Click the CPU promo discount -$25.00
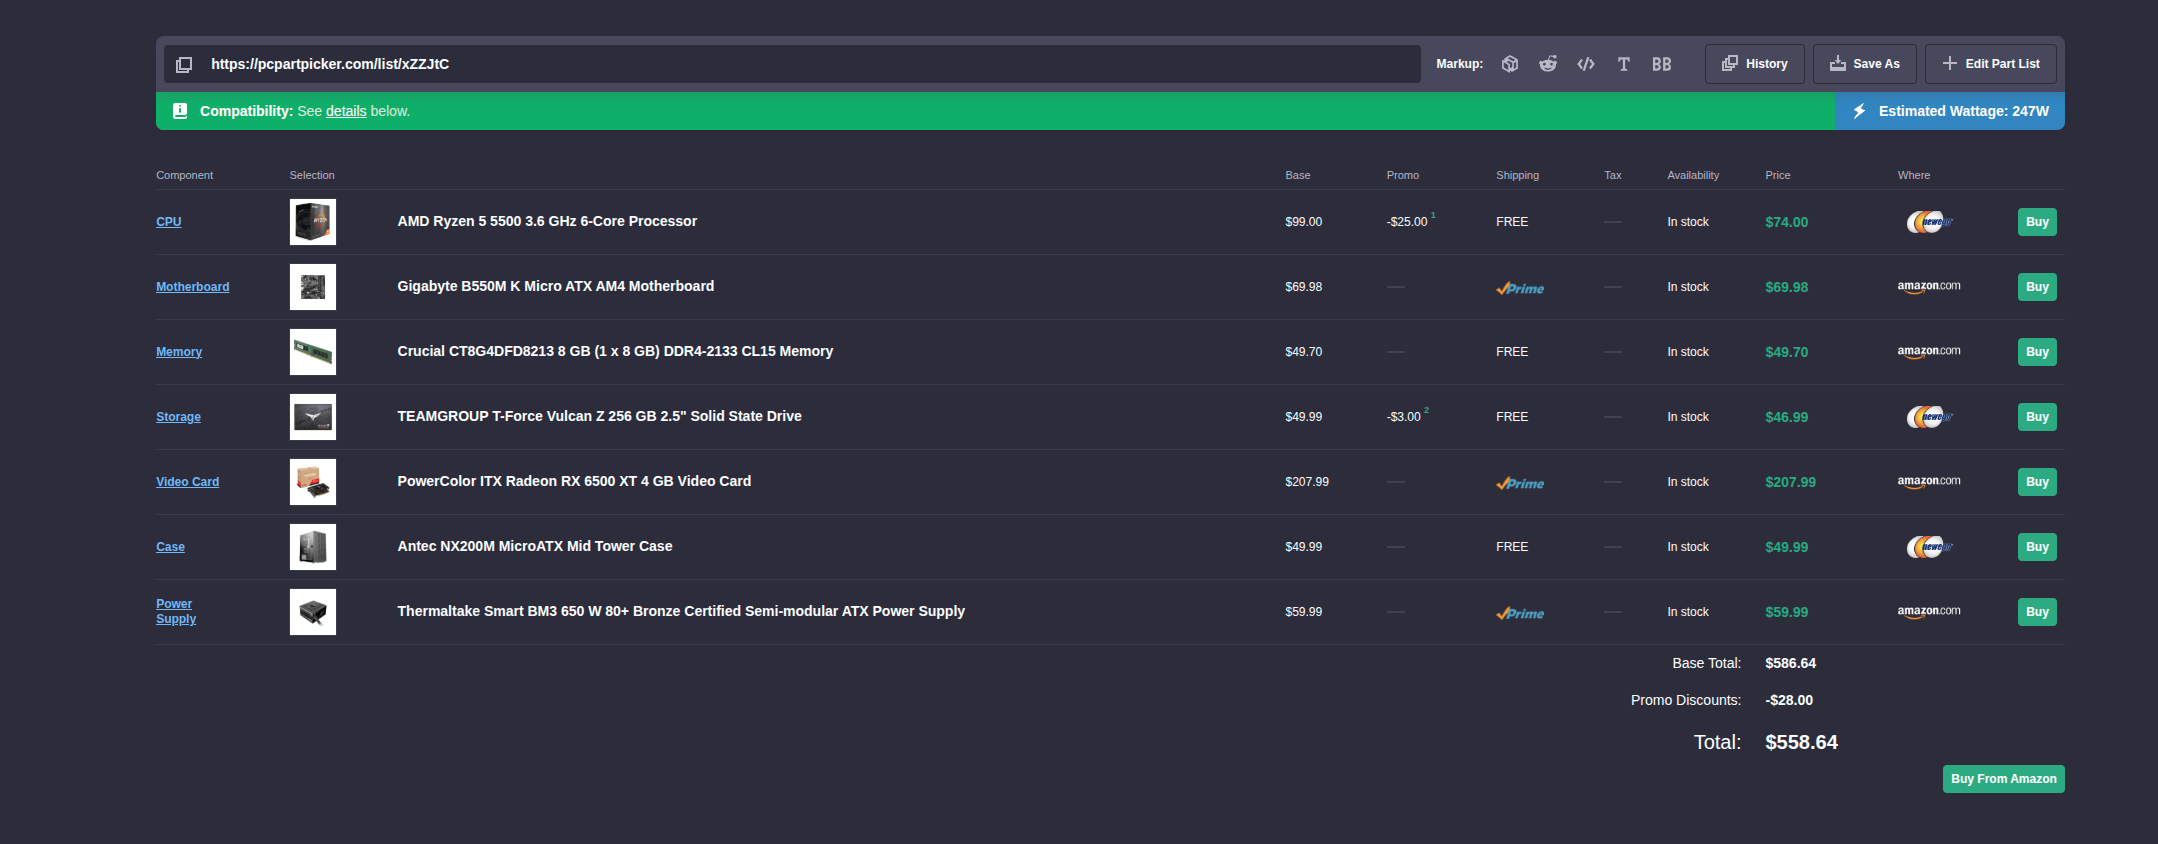The height and width of the screenshot is (844, 2158). click(x=1407, y=222)
